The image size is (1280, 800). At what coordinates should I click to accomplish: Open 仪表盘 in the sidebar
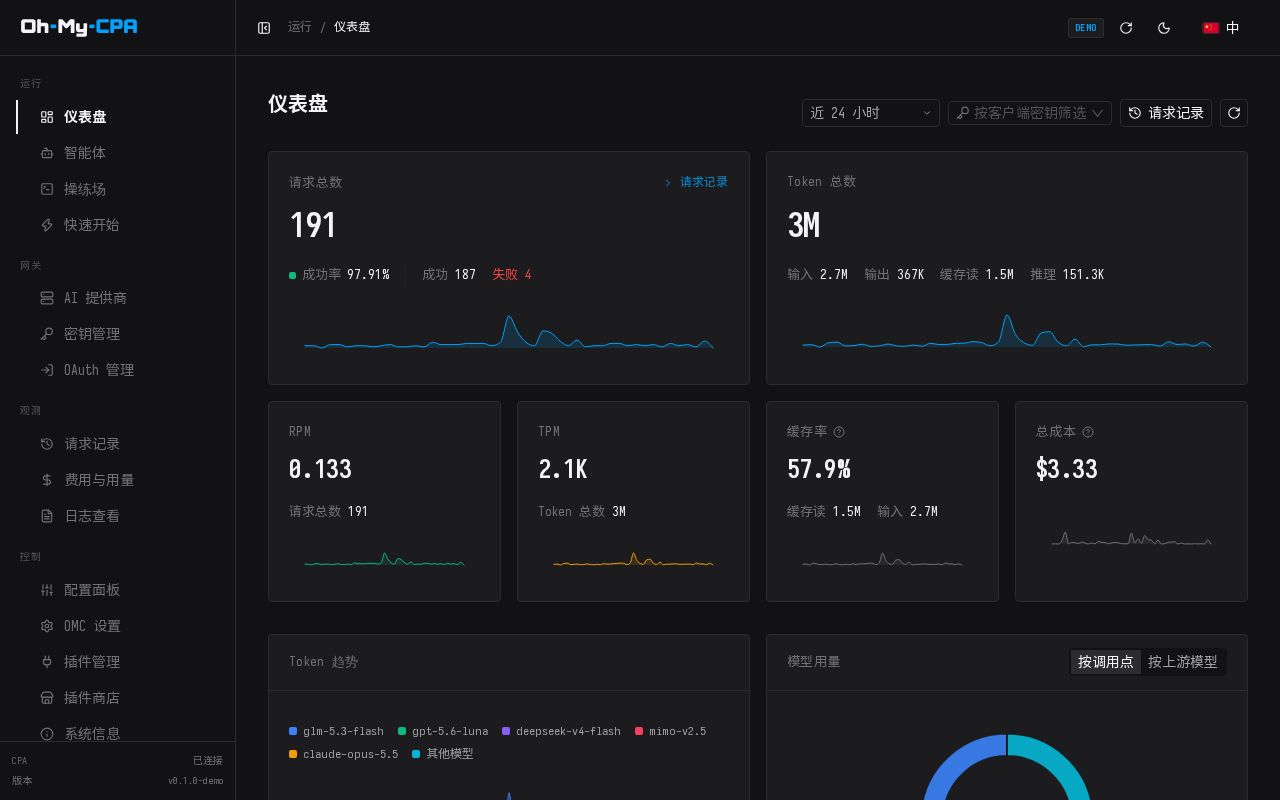click(118, 117)
